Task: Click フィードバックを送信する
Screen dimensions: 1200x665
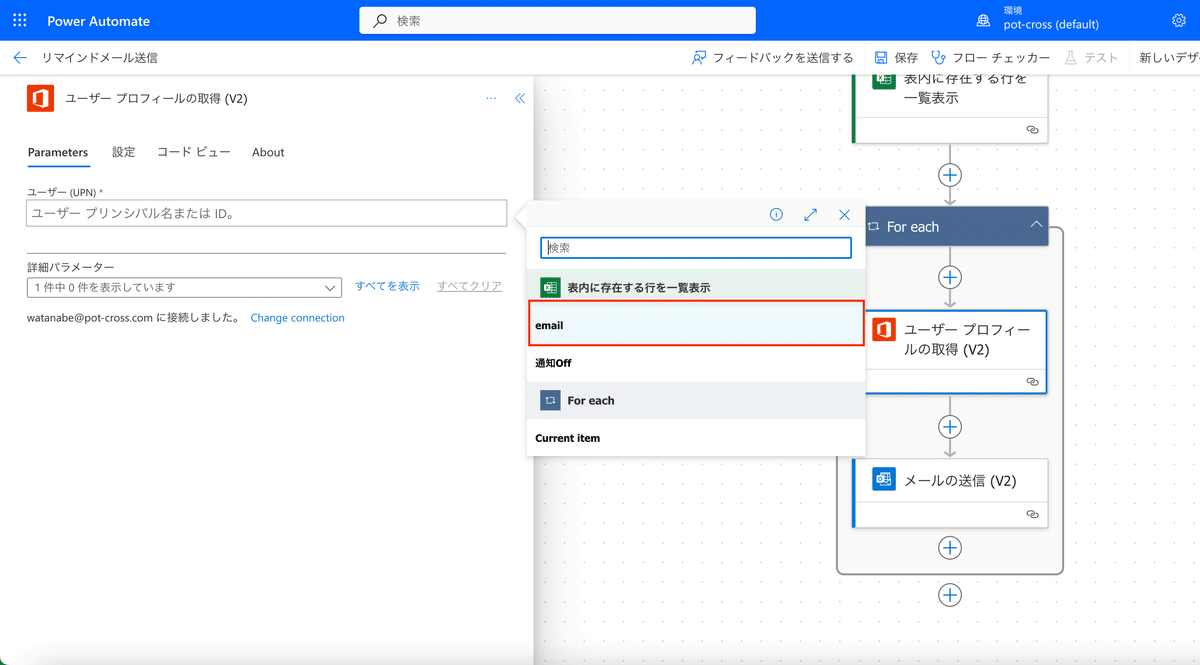Action: [x=773, y=58]
